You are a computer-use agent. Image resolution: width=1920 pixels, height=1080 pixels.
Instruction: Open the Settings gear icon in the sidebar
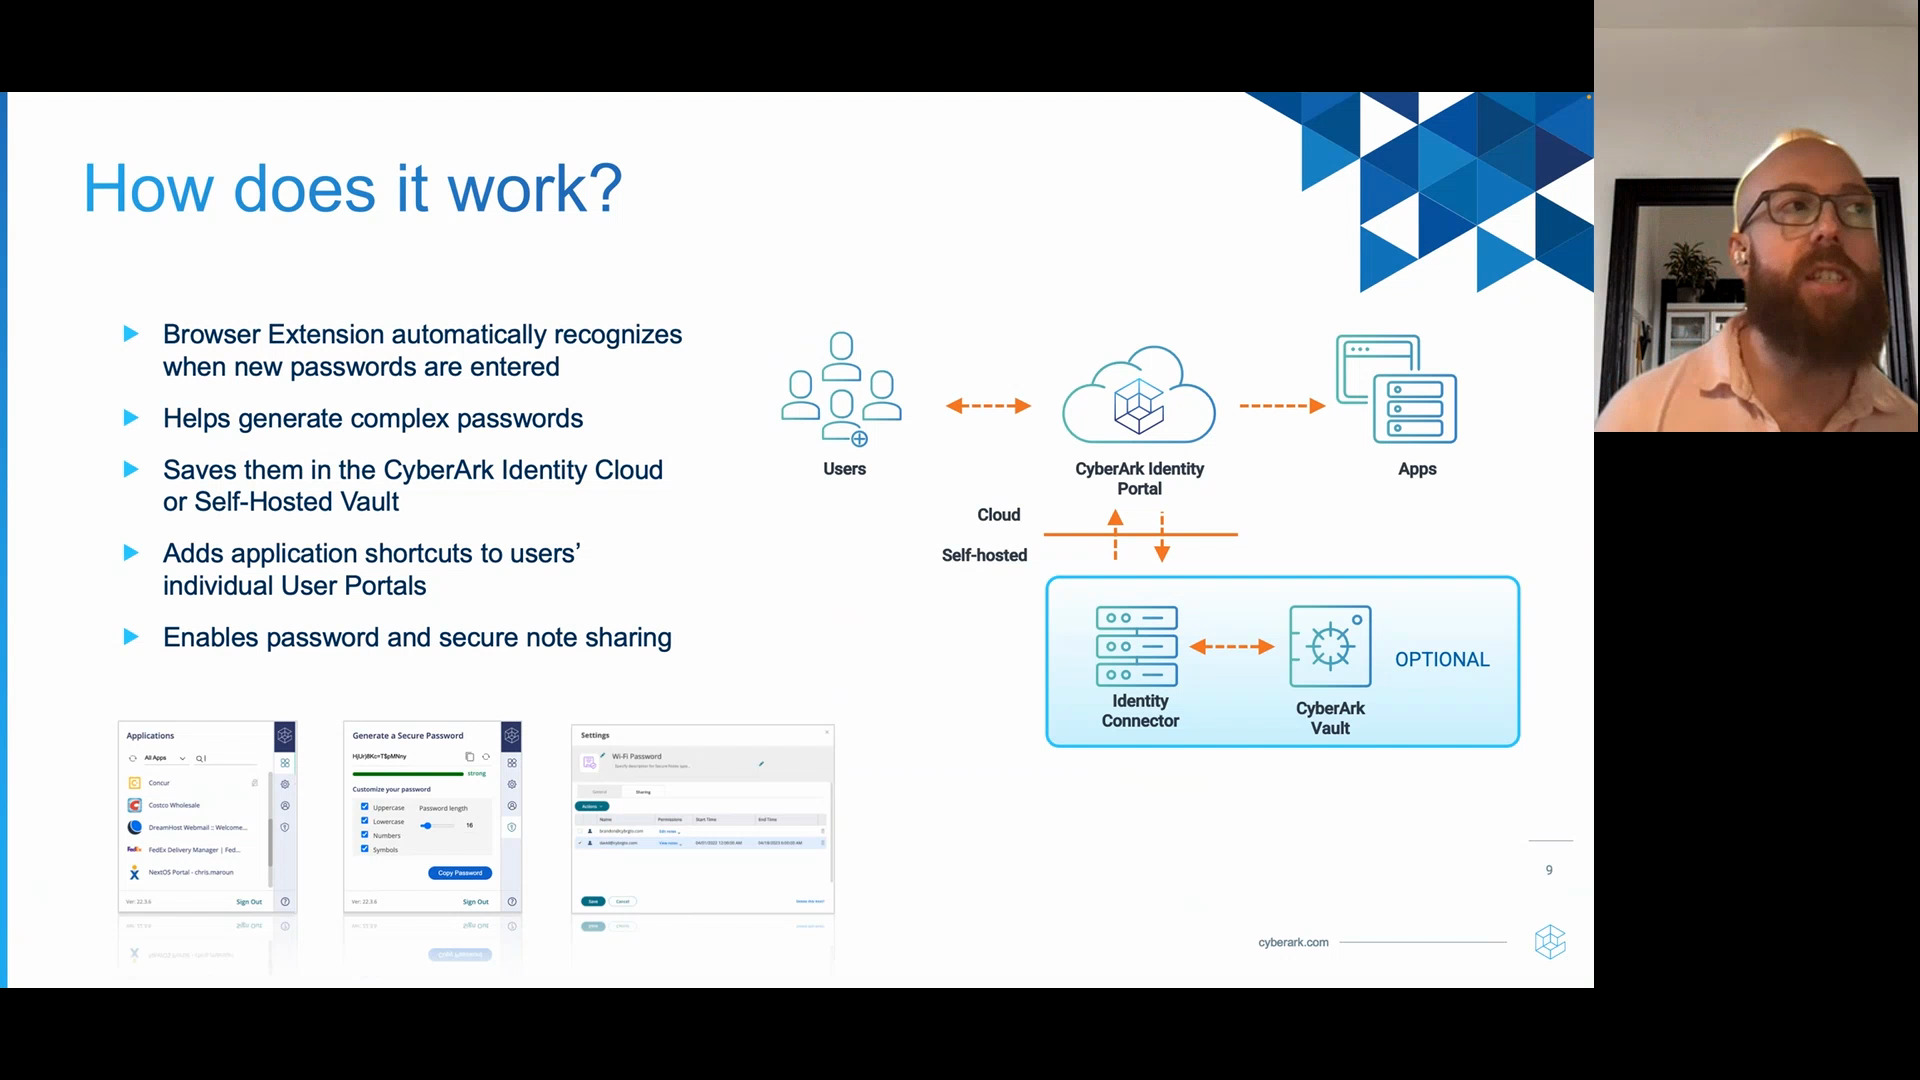[x=285, y=784]
